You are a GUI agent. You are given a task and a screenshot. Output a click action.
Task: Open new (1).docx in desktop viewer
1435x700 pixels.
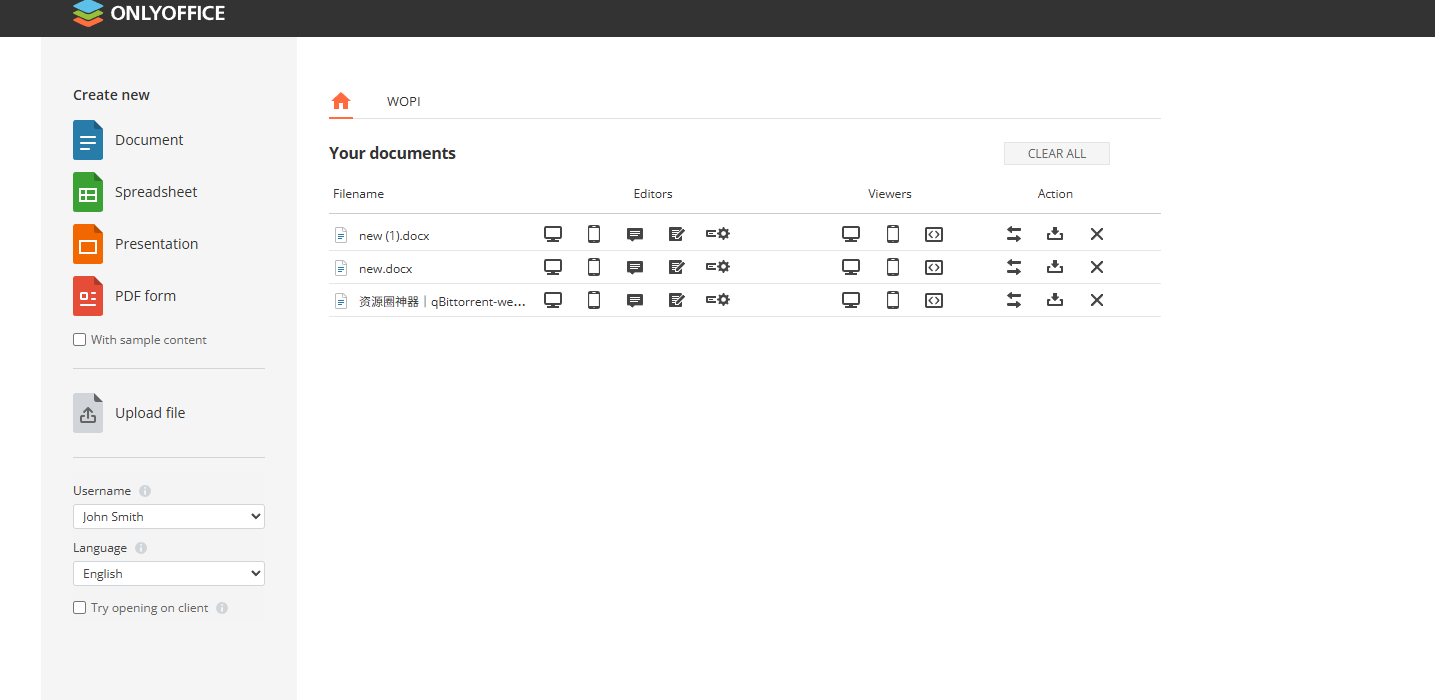[851, 234]
